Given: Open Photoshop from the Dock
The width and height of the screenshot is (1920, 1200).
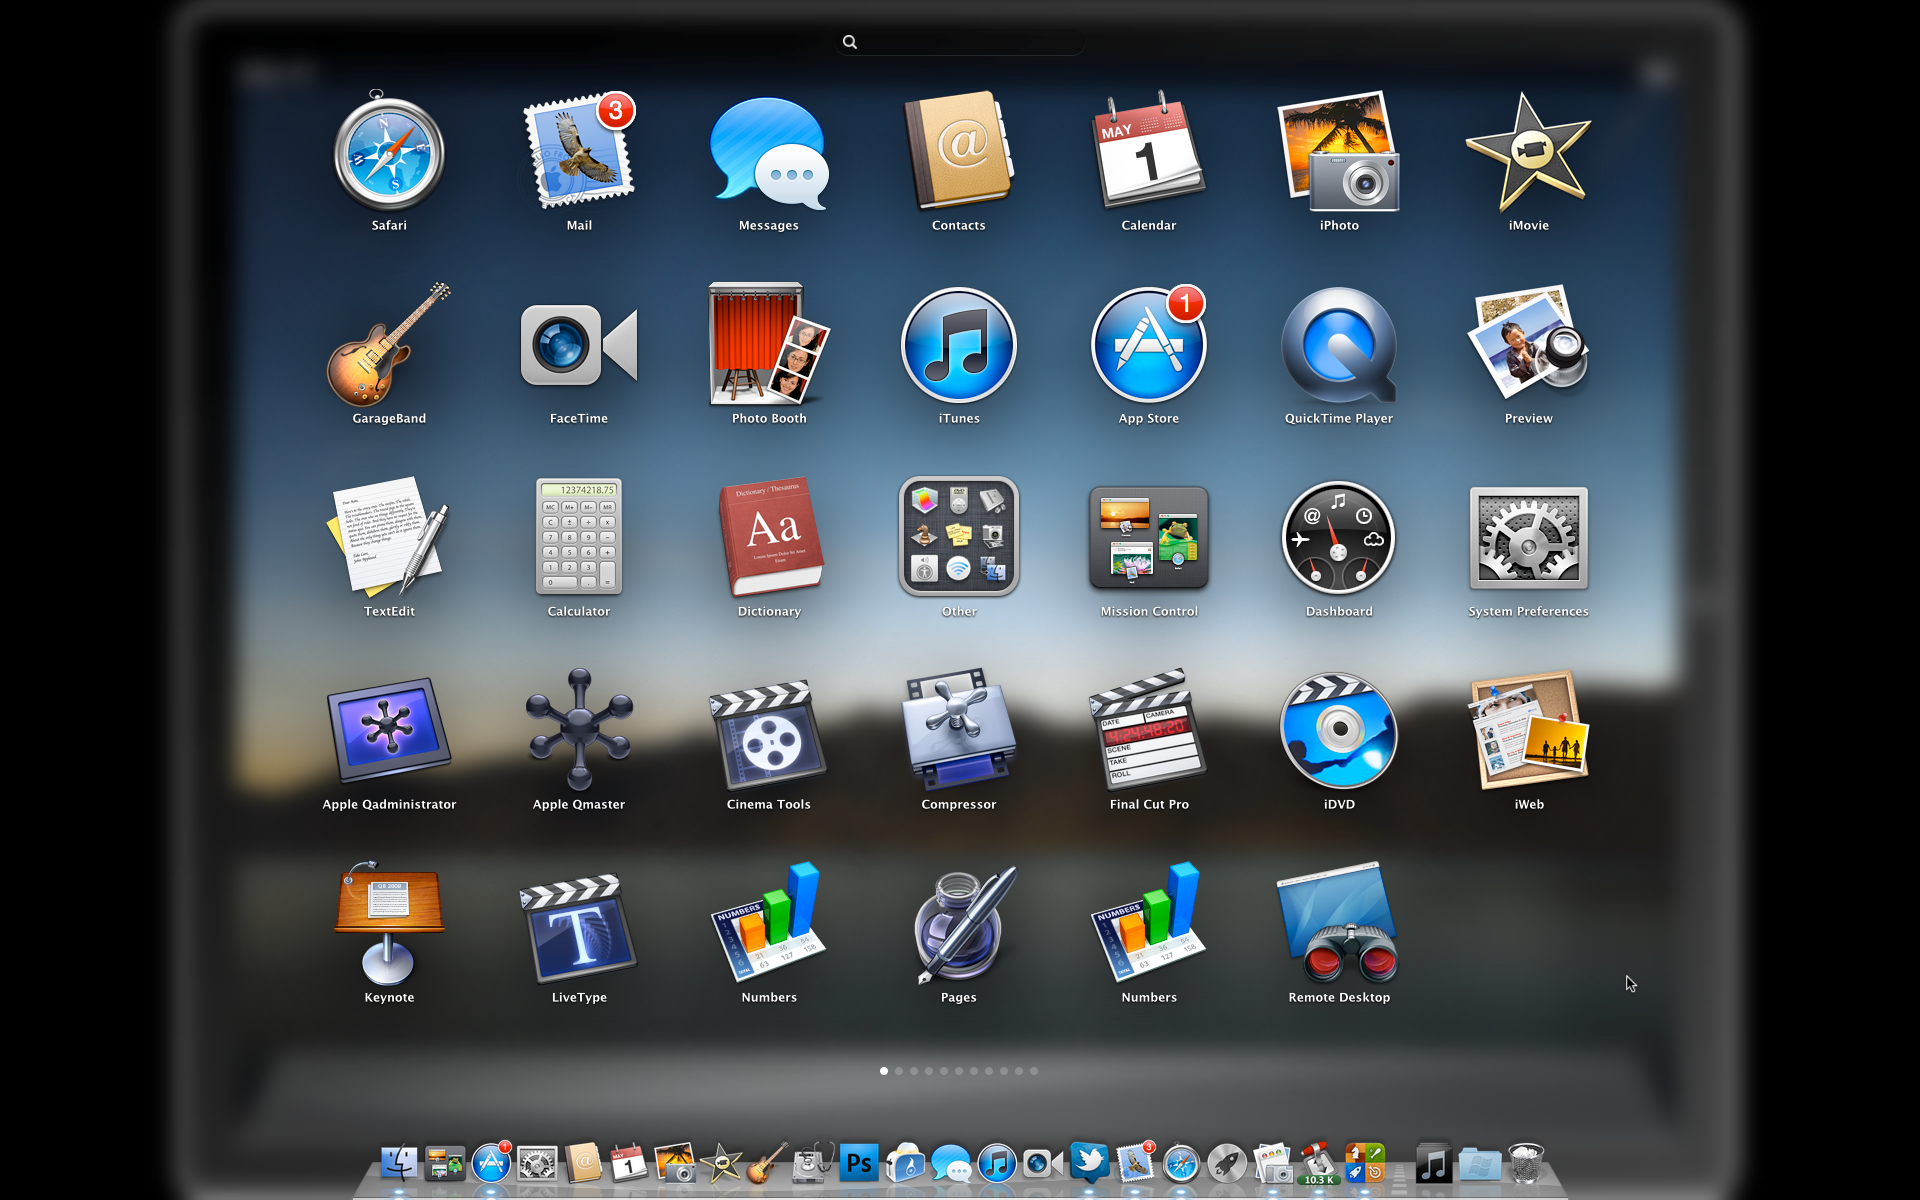Looking at the screenshot, I should 859,1163.
